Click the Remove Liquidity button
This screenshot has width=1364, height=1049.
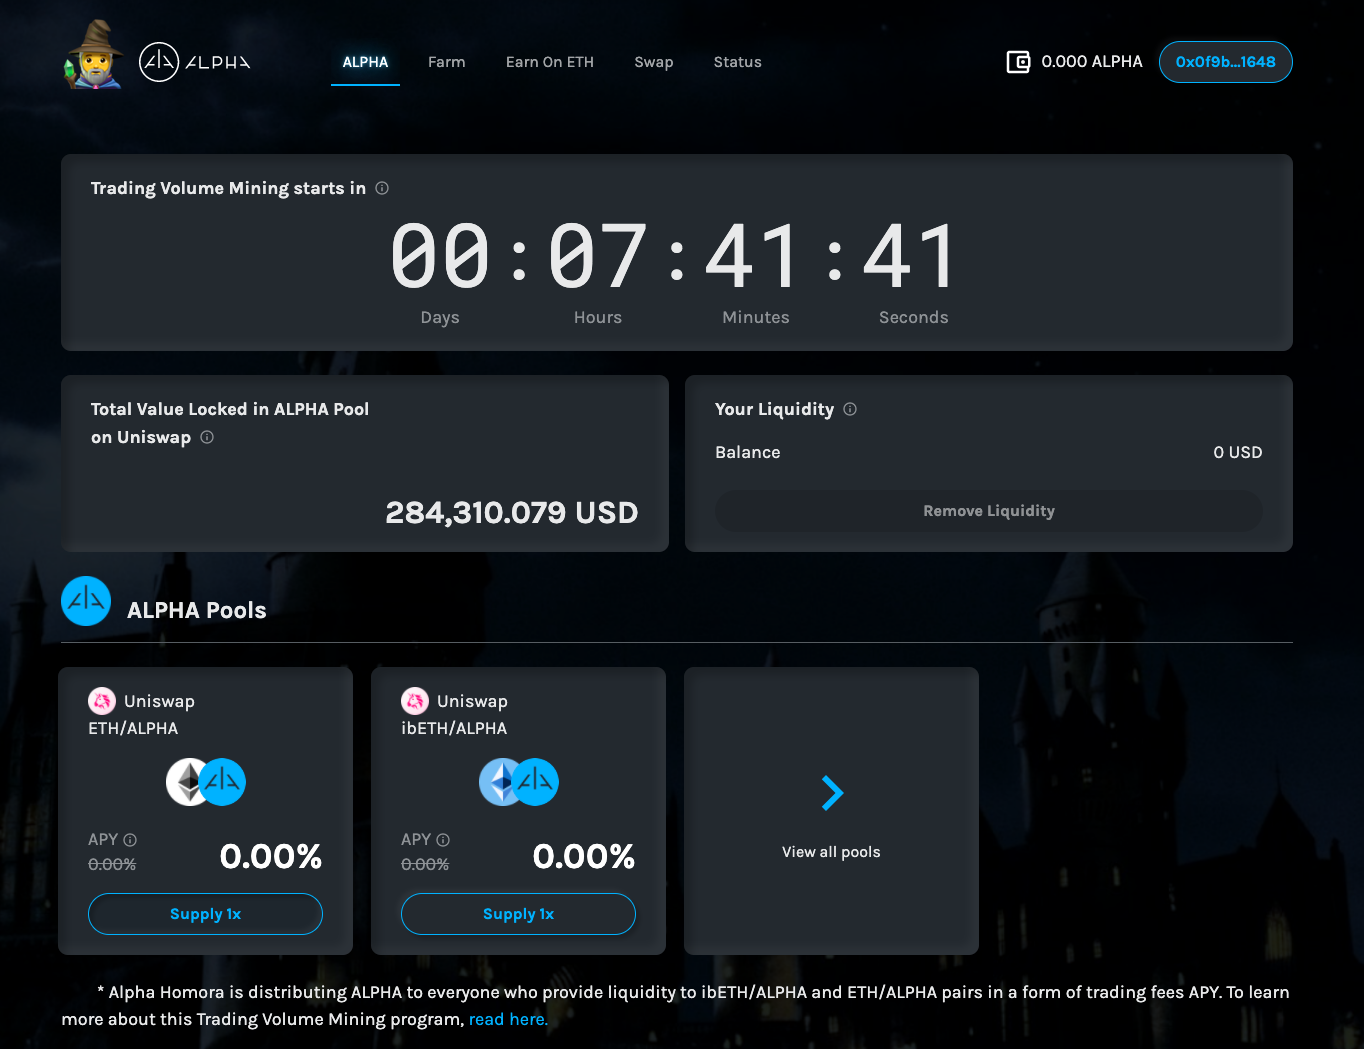(x=989, y=511)
